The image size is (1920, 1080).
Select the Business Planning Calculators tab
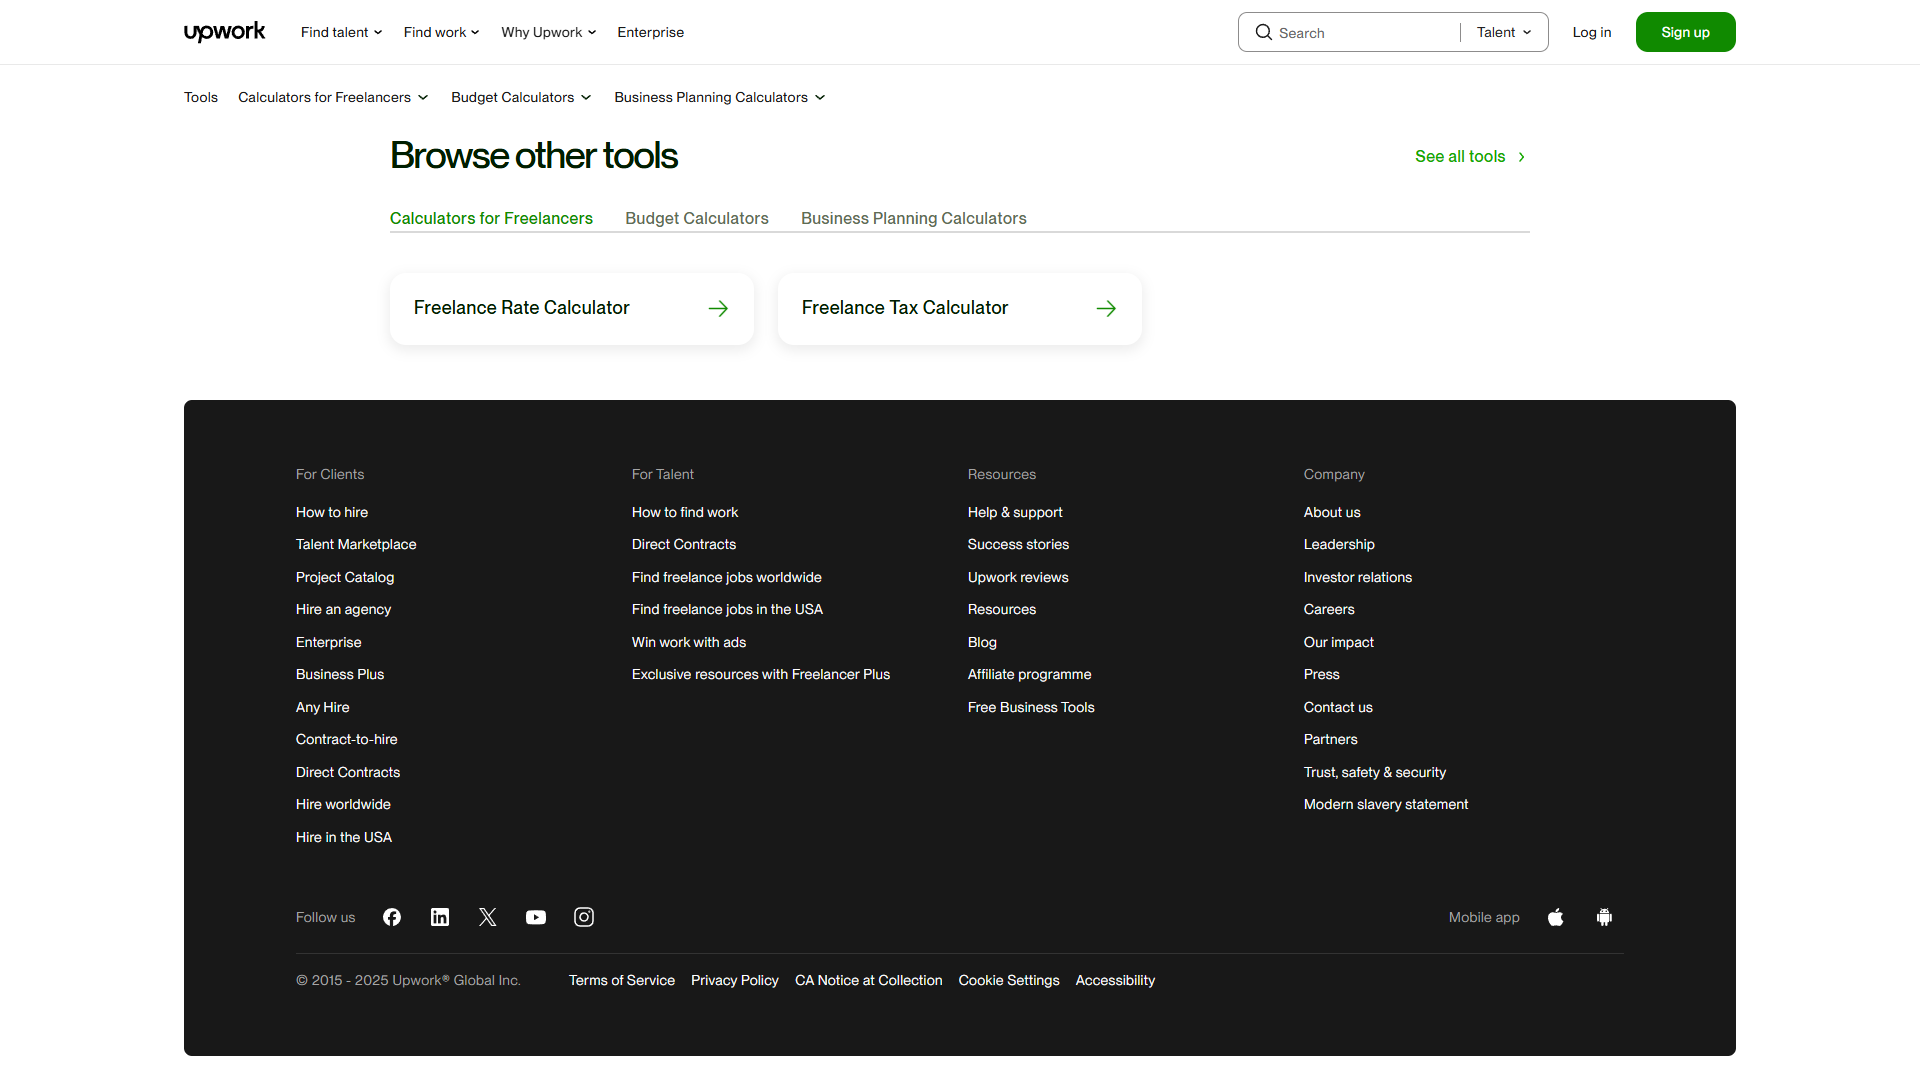(913, 218)
